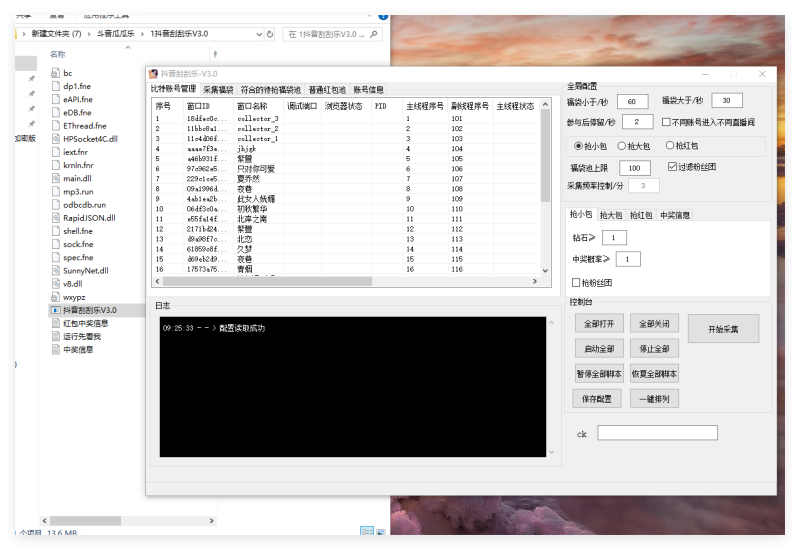Click the 一键排列 button
The image size is (800, 550).
coord(654,399)
